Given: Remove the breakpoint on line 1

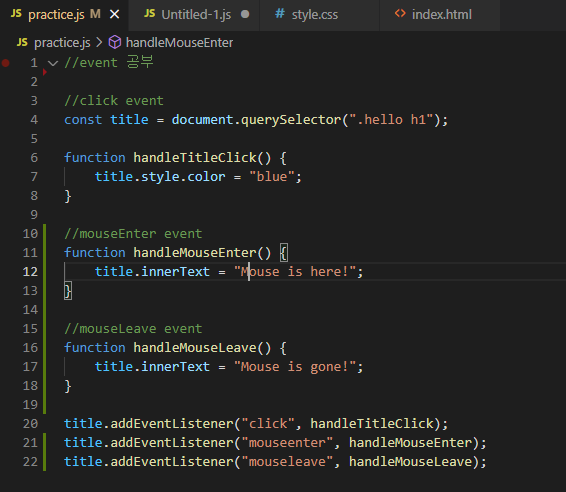Looking at the screenshot, I should tap(5, 63).
